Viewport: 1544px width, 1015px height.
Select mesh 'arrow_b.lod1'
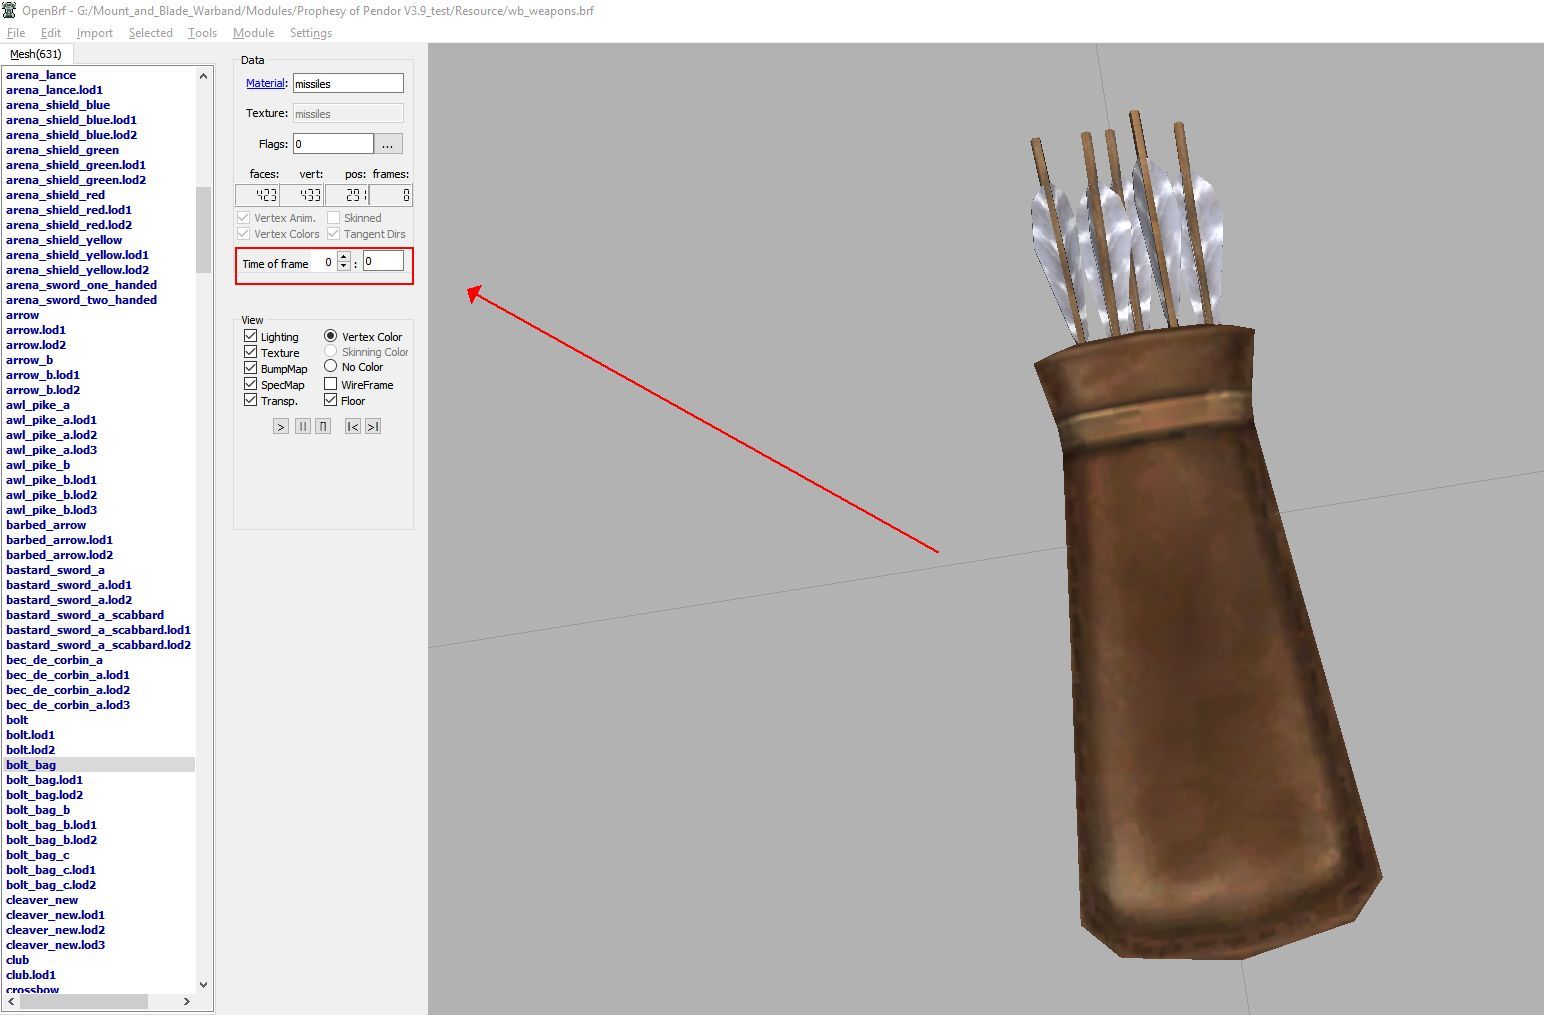pos(43,375)
